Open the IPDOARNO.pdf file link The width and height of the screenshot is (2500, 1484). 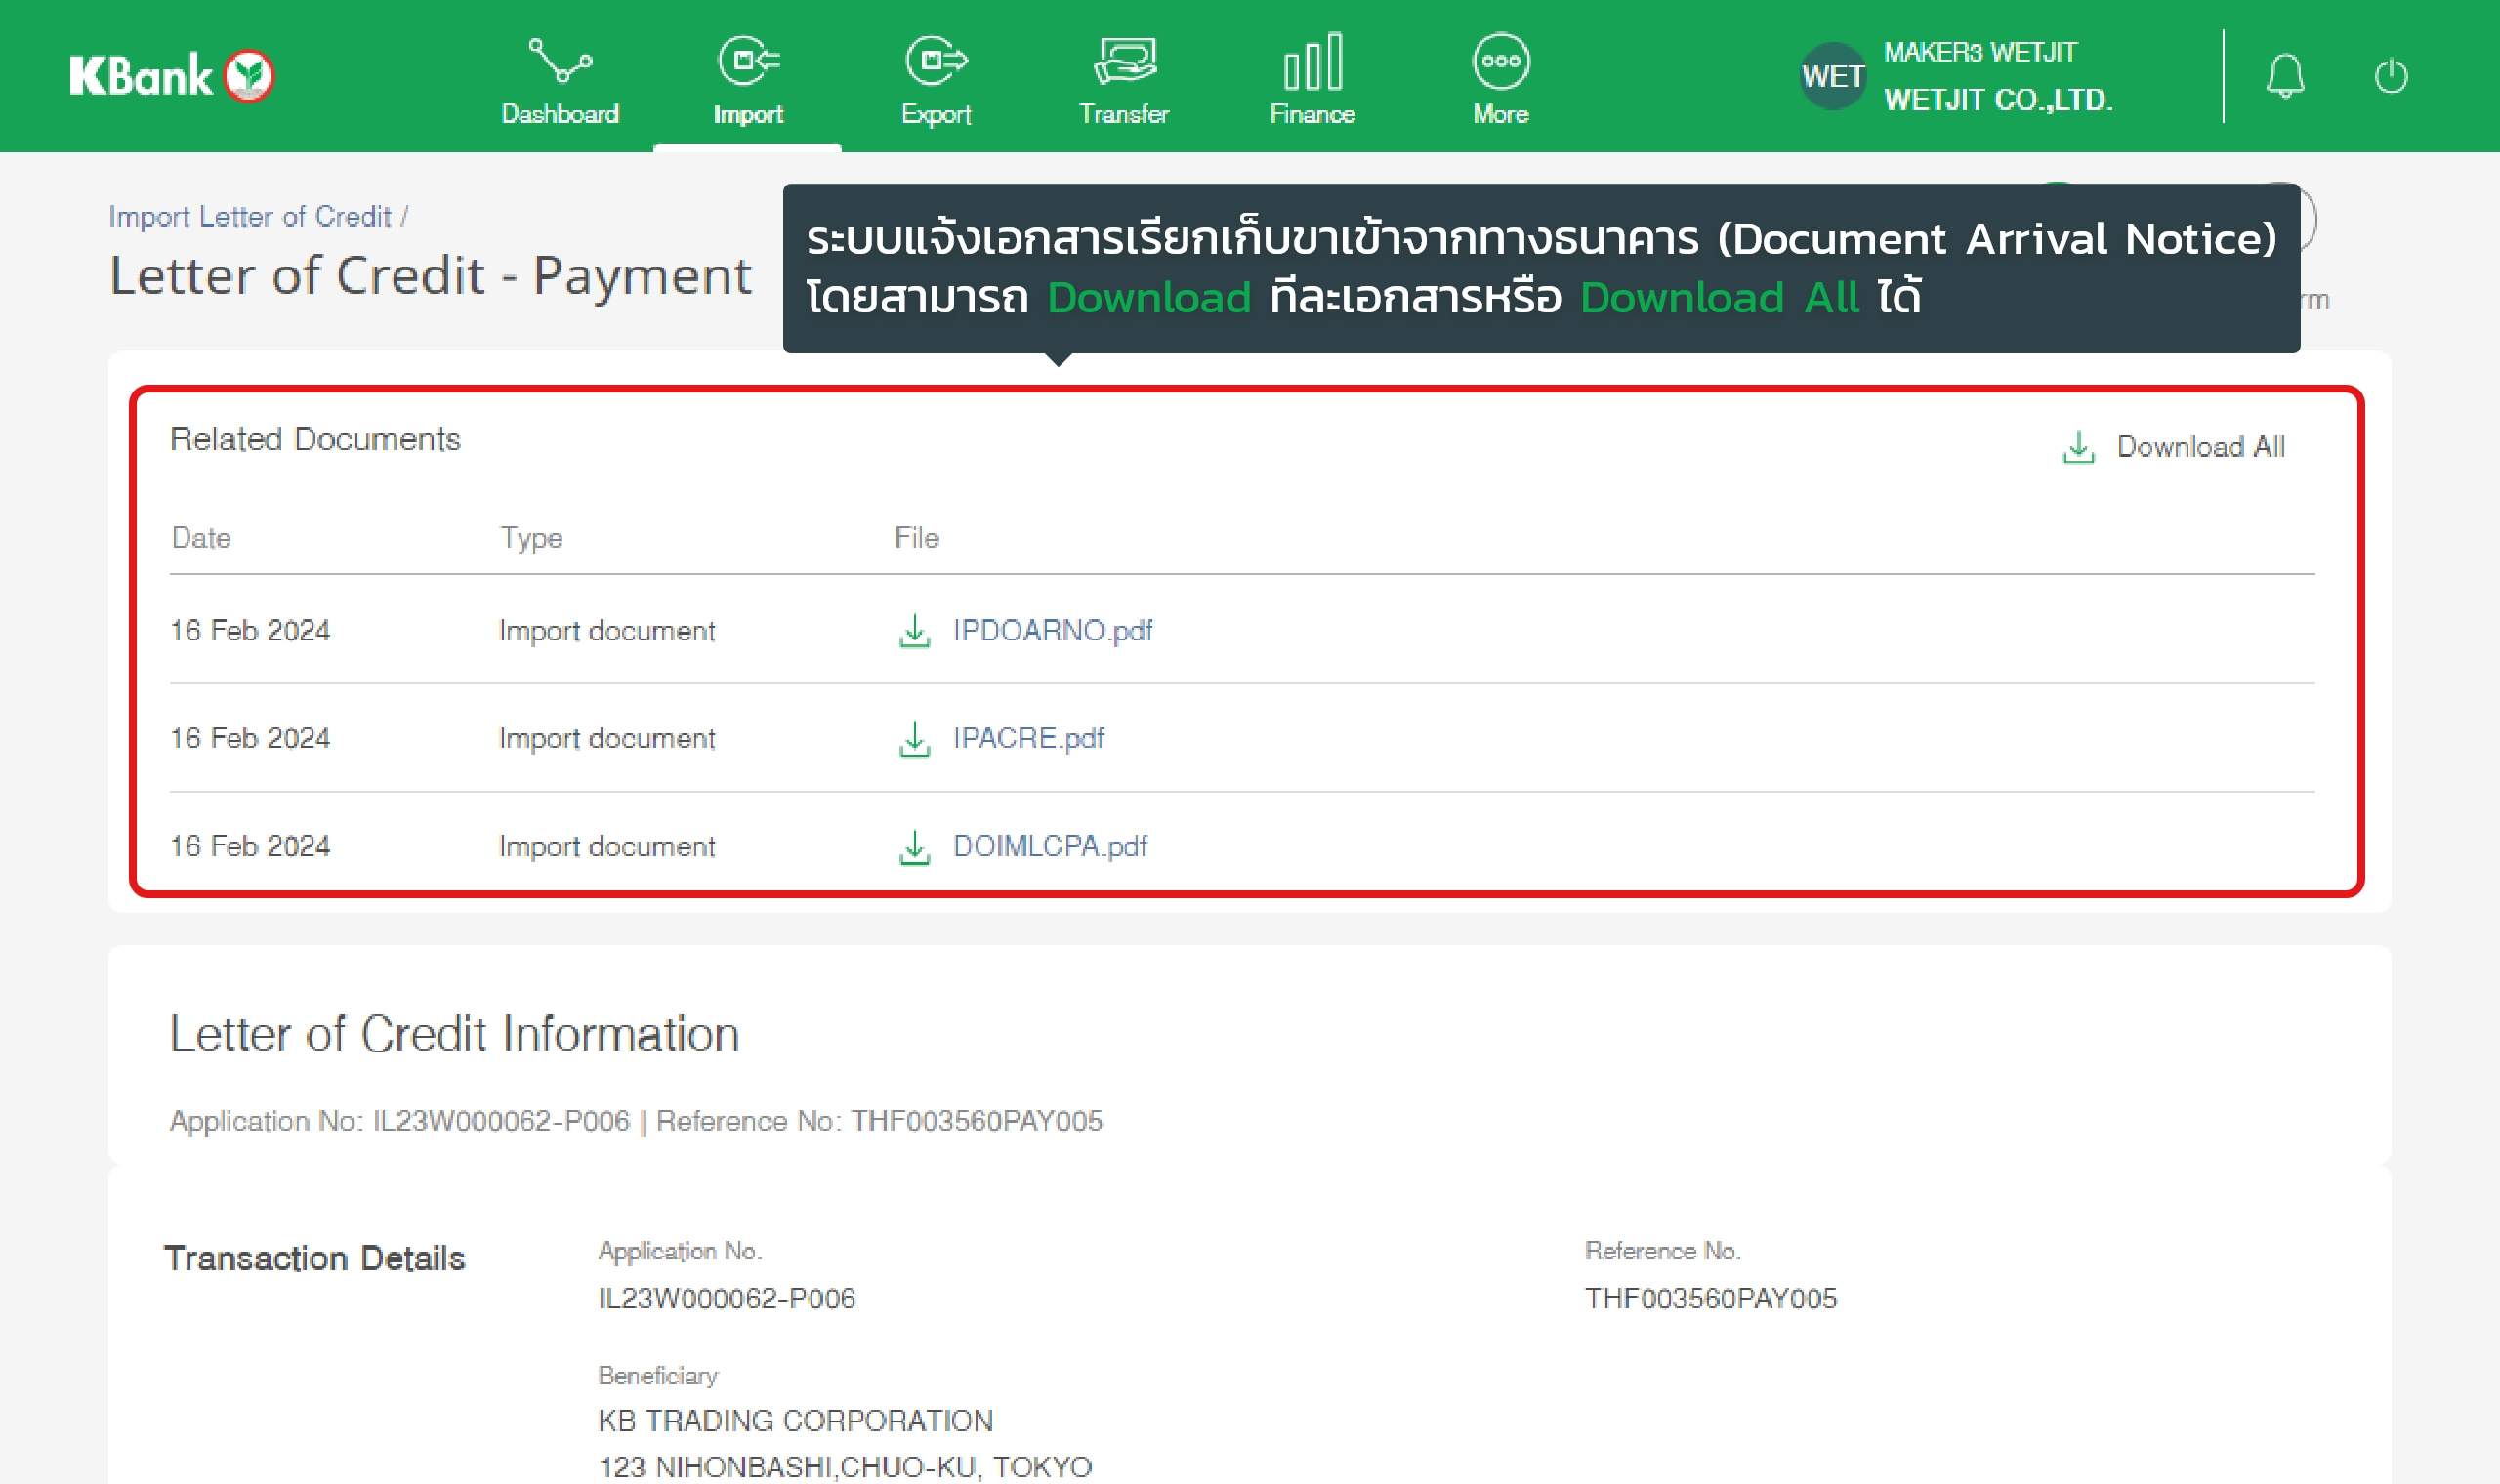pos(1052,631)
